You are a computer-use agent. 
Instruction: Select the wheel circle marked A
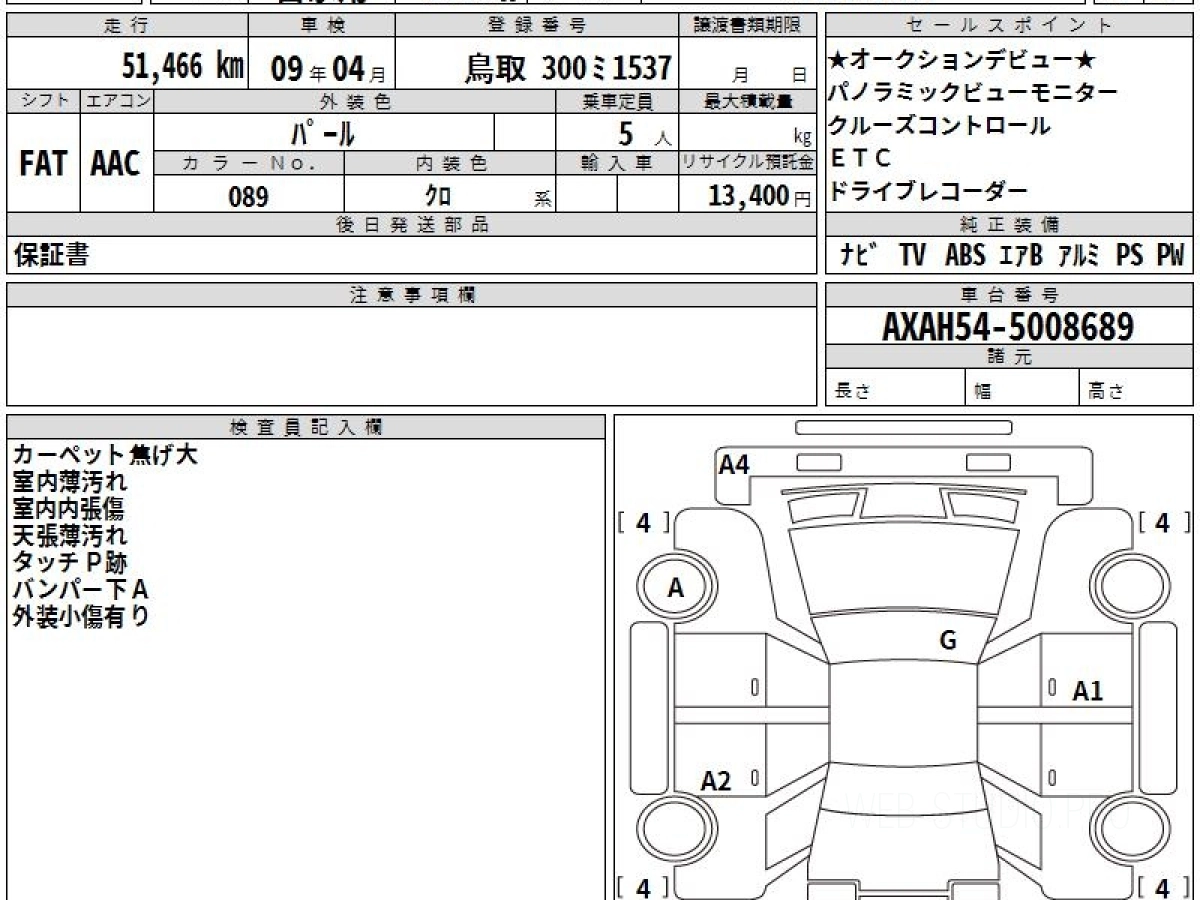[675, 588]
